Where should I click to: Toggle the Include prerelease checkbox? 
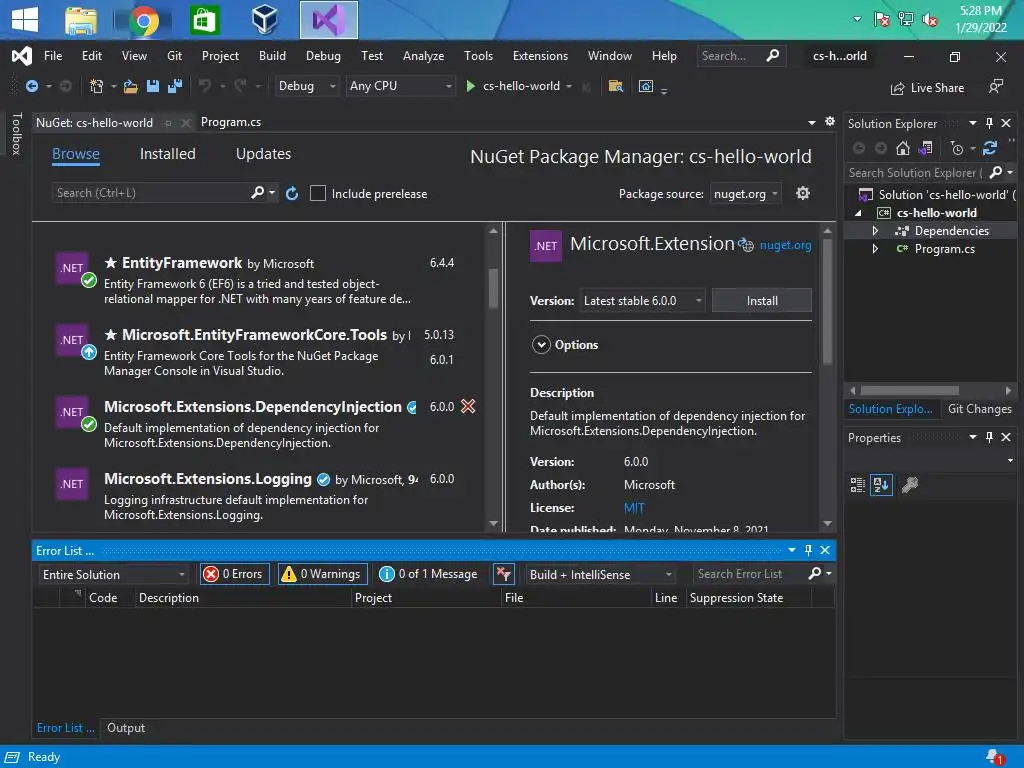pyautogui.click(x=317, y=193)
